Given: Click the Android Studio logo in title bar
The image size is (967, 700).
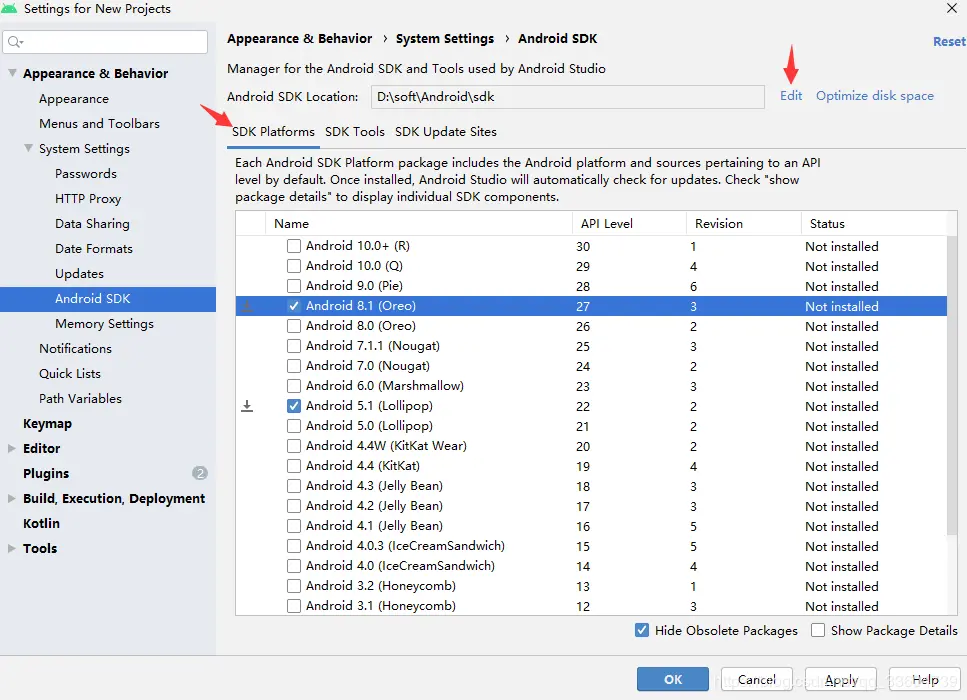Looking at the screenshot, I should coord(11,9).
